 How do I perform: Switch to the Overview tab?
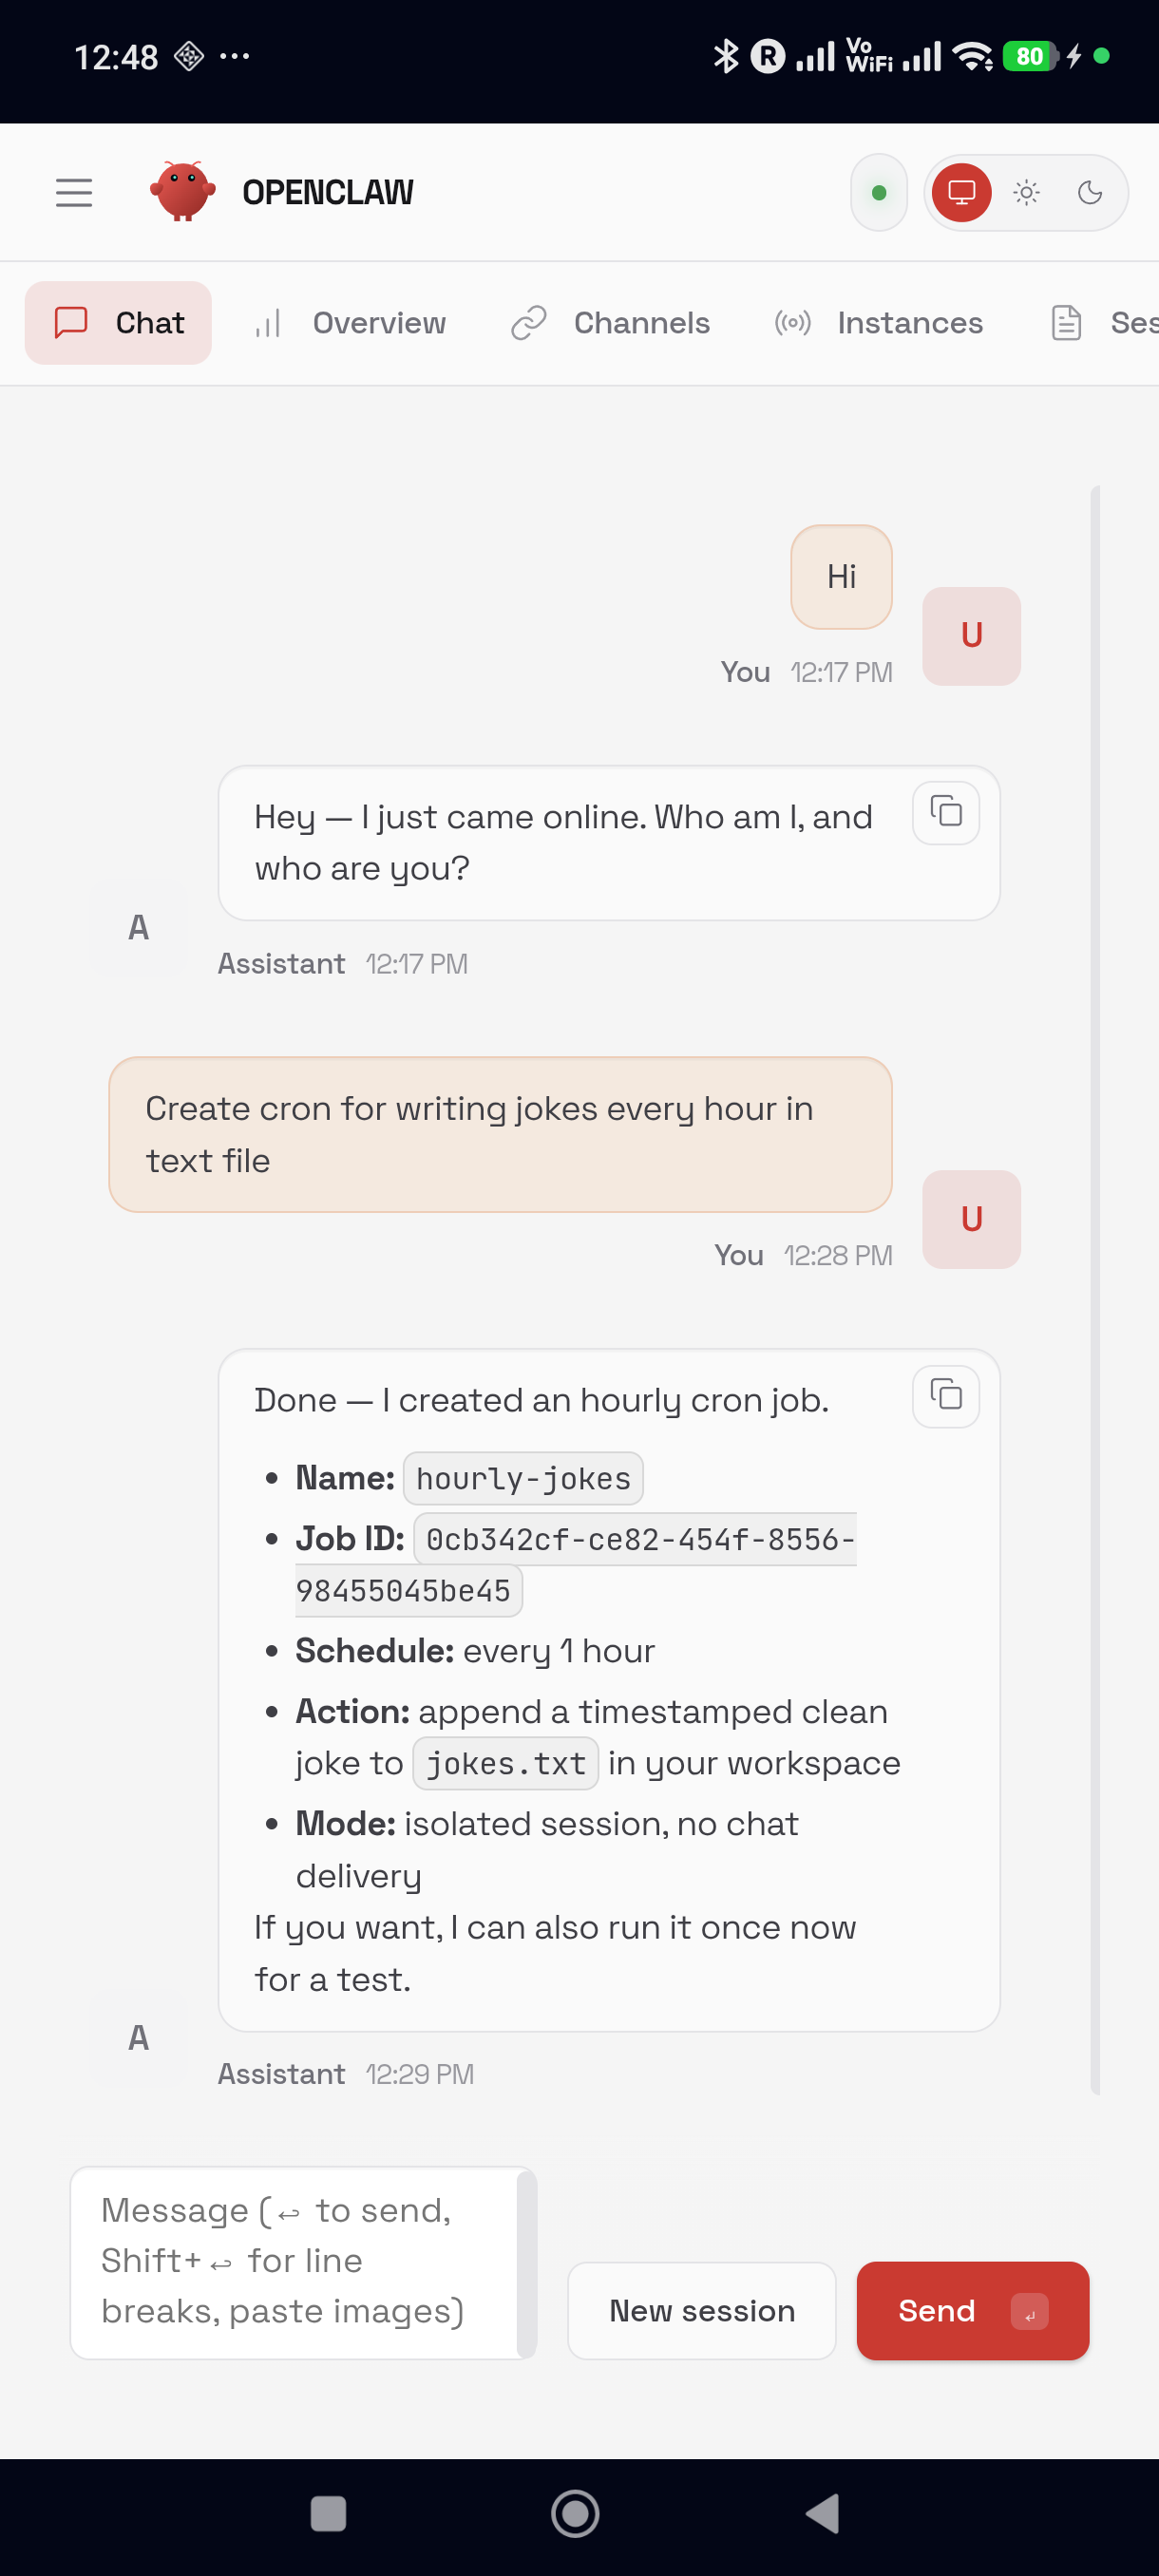349,323
